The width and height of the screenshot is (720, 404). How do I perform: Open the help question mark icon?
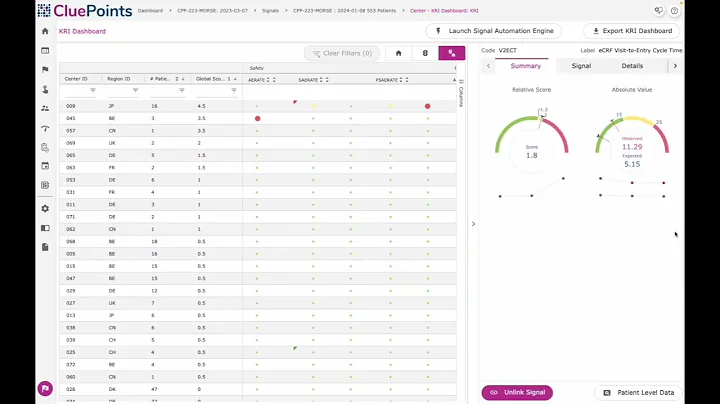(674, 11)
